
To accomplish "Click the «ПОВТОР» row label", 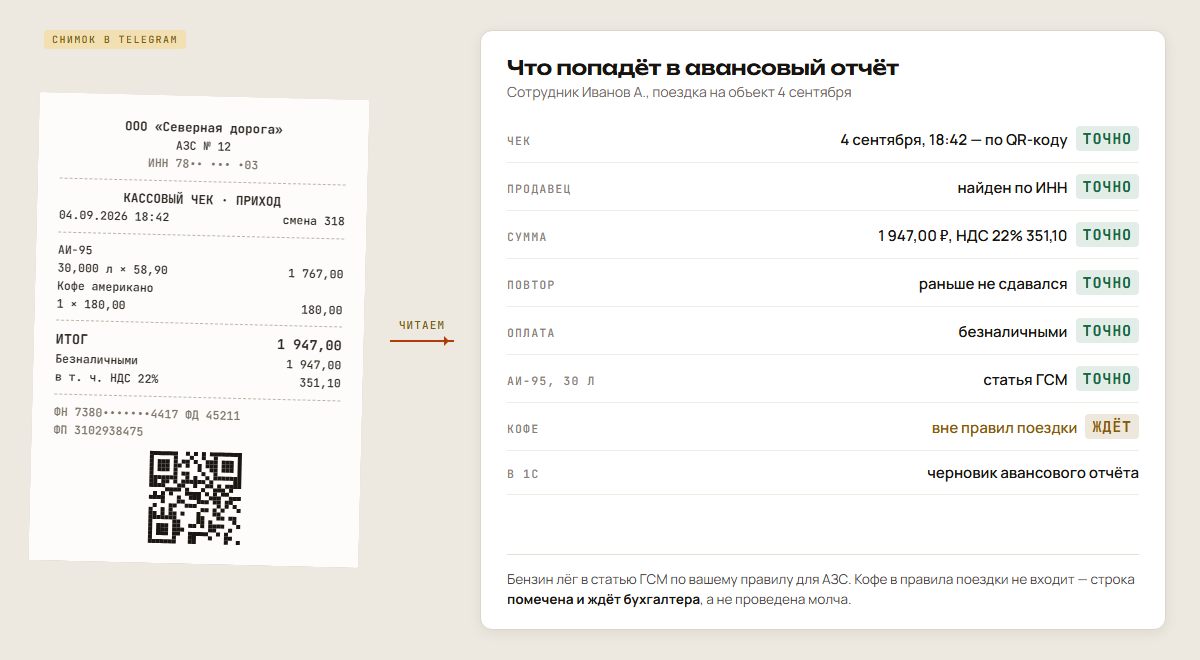I will (531, 285).
